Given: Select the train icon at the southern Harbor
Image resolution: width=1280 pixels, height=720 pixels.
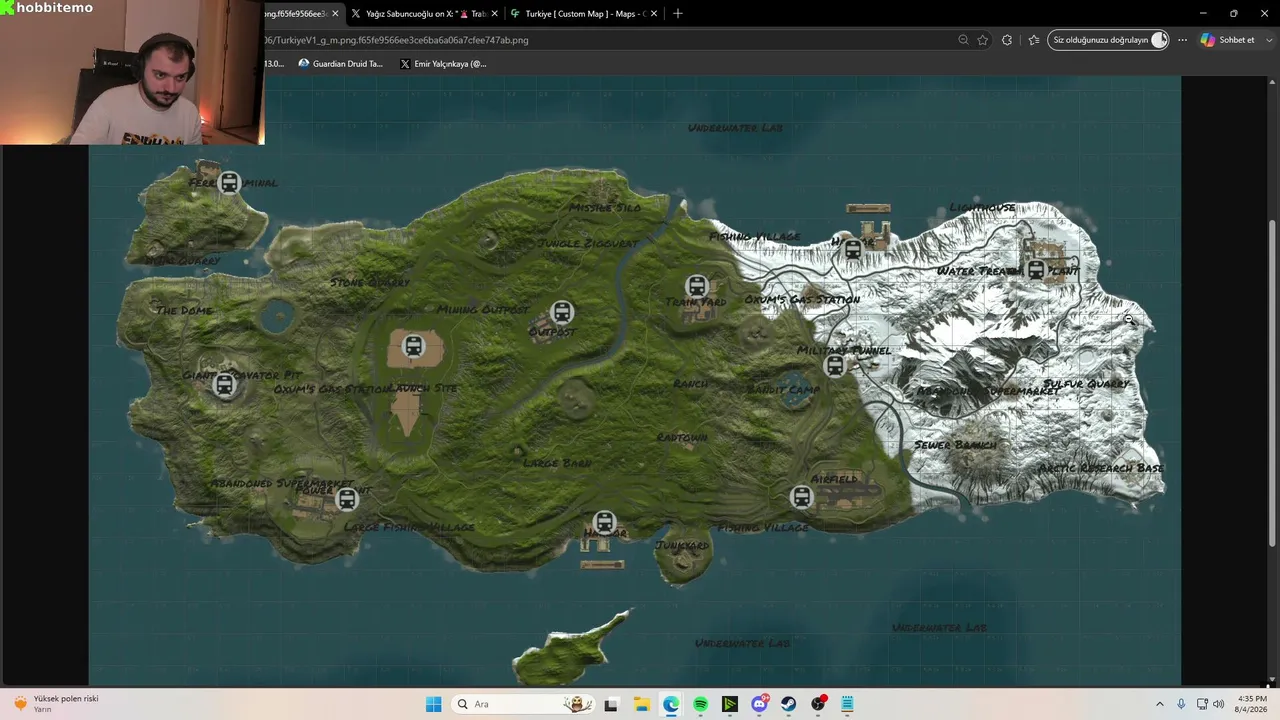Looking at the screenshot, I should (x=604, y=522).
